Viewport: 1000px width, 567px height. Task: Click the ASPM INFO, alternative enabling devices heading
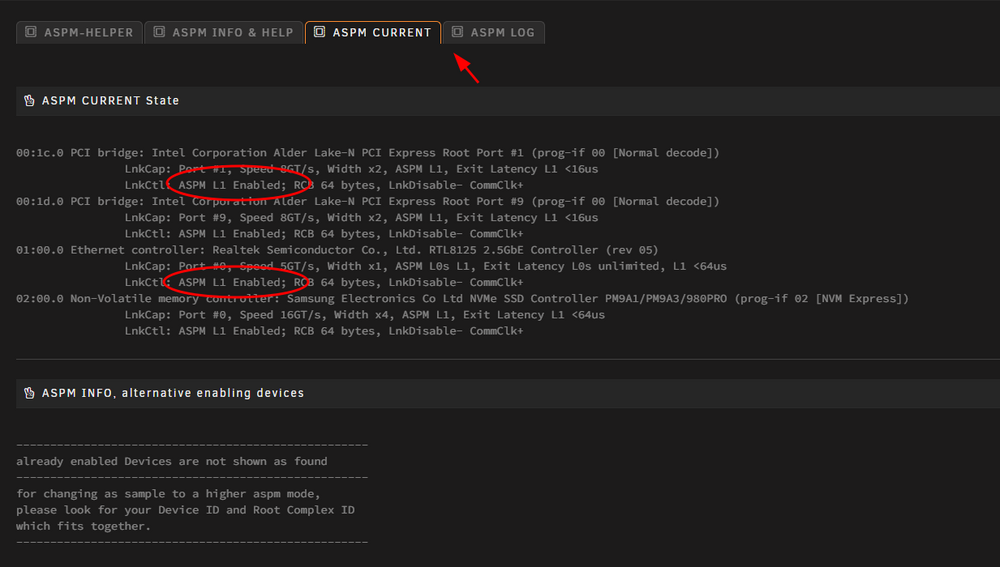(x=173, y=393)
